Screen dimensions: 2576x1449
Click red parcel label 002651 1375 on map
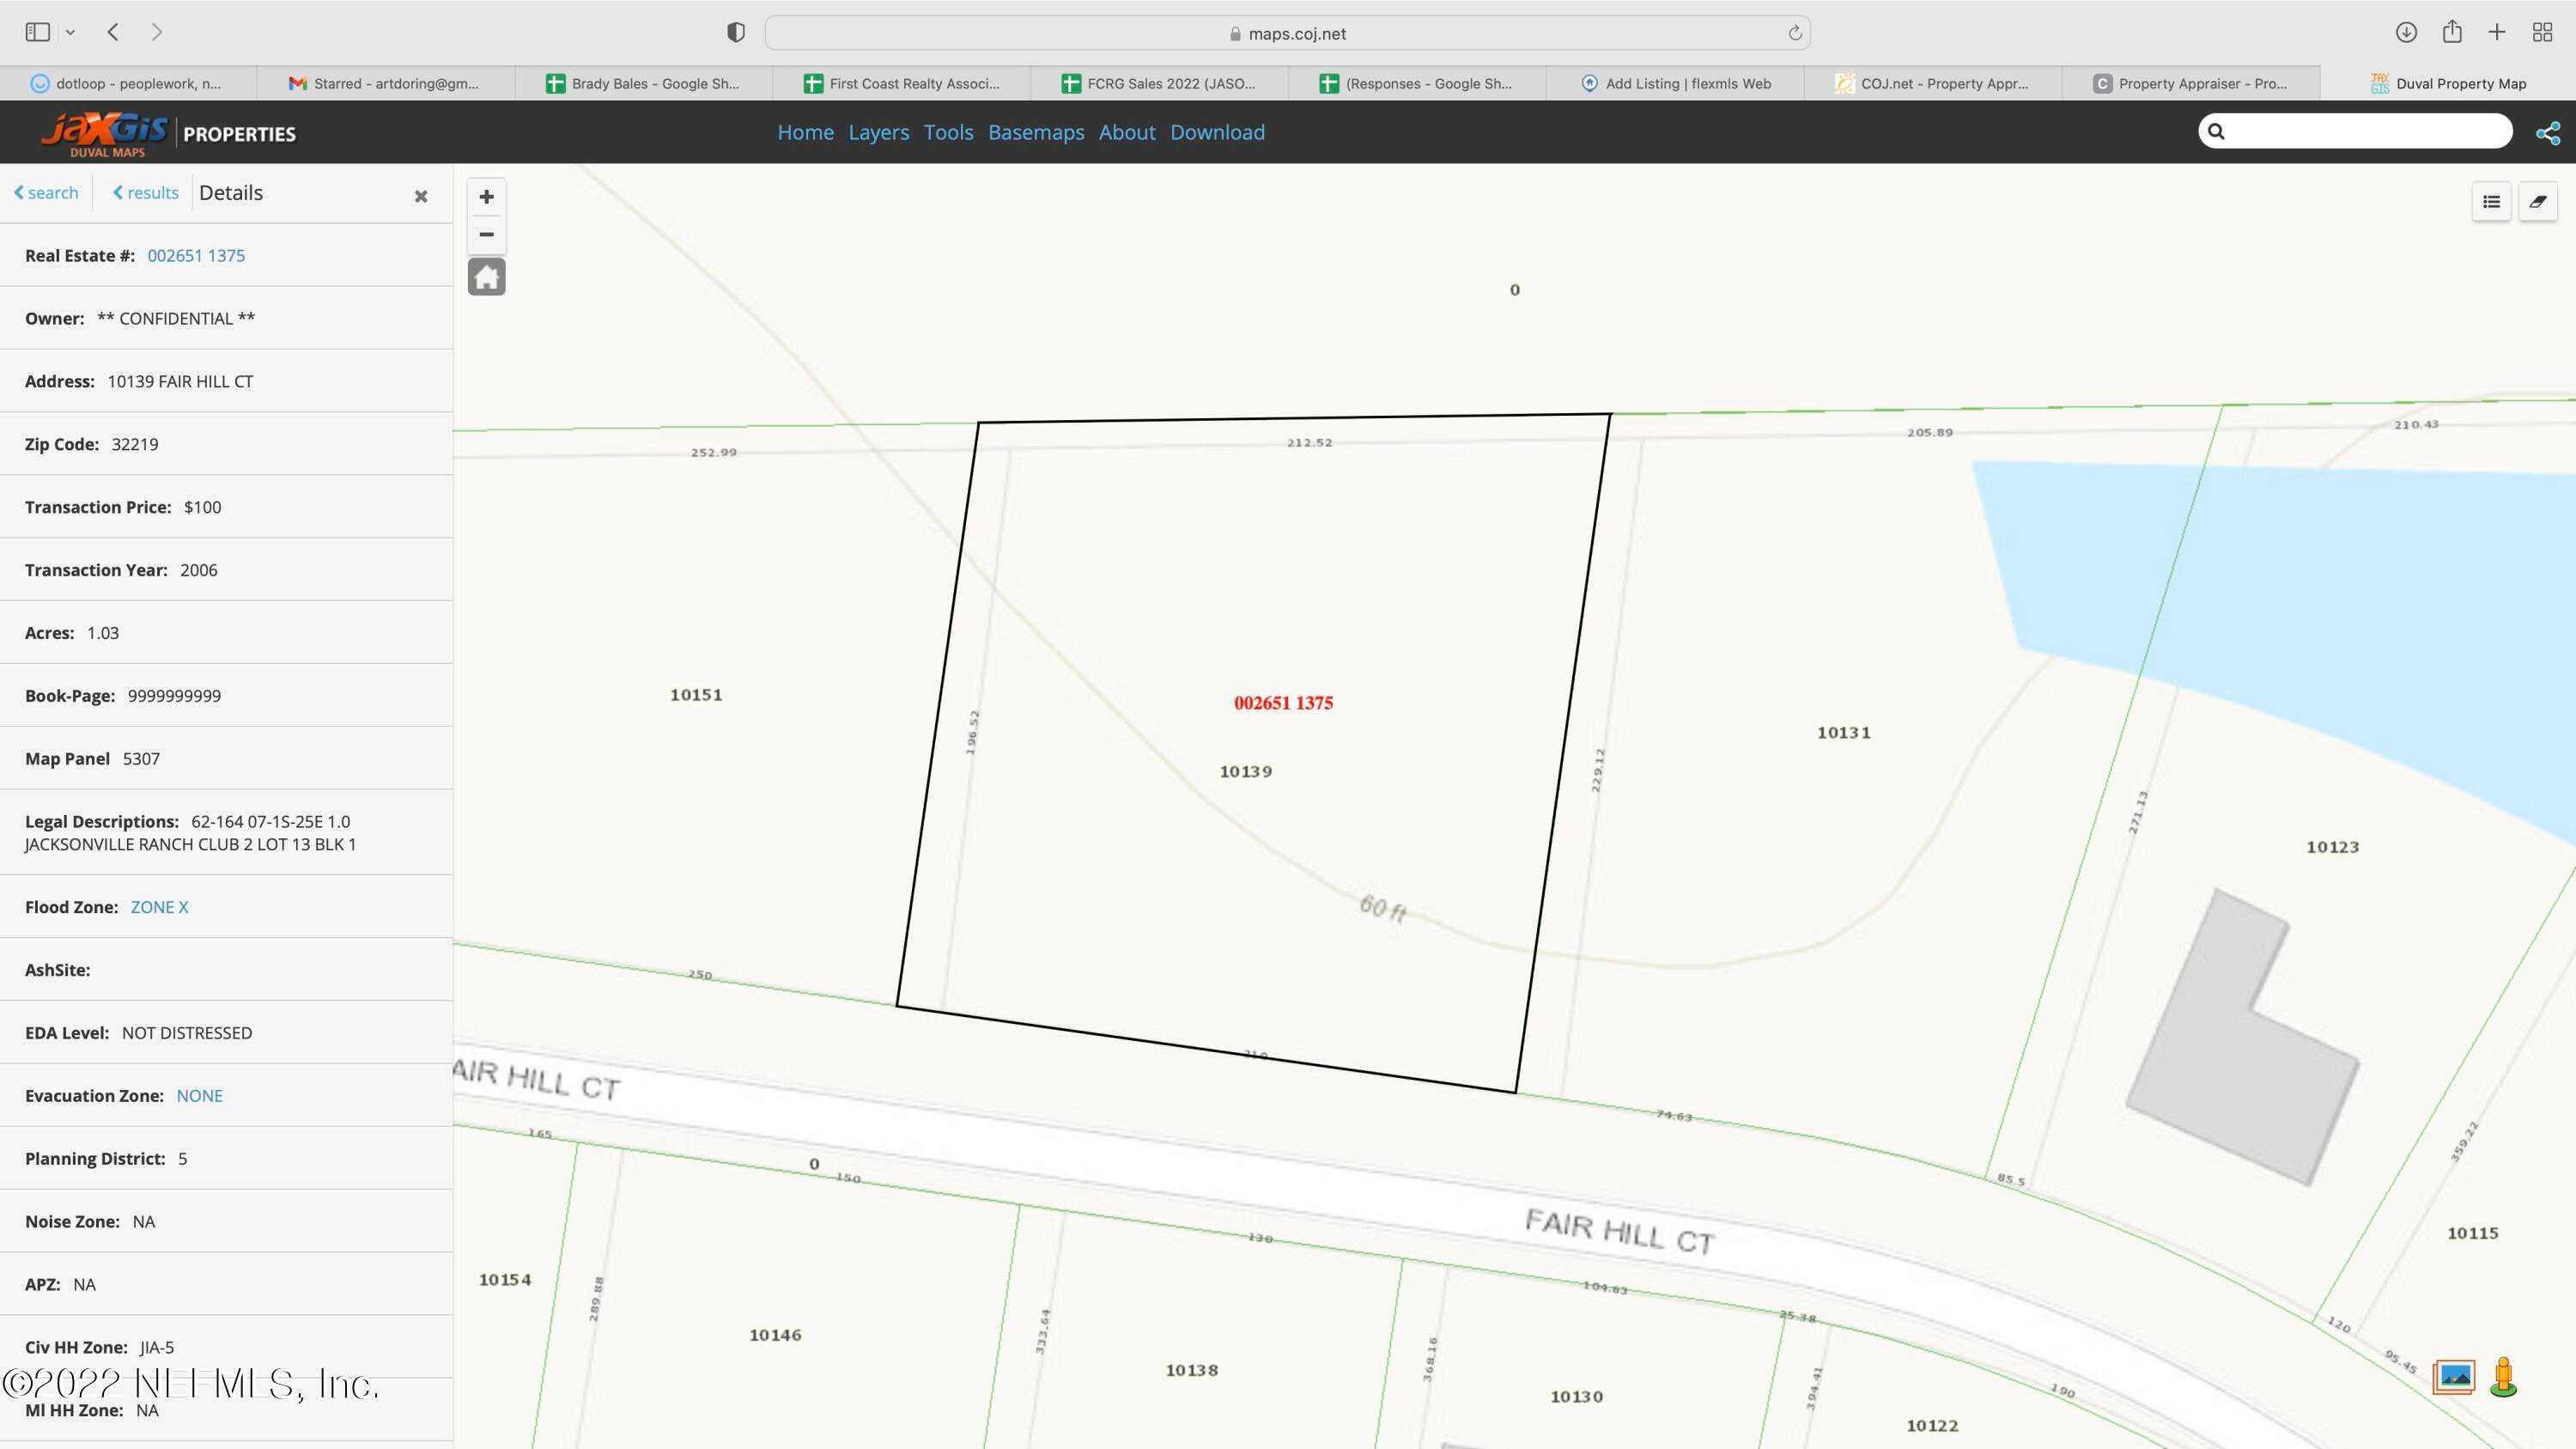[1283, 703]
